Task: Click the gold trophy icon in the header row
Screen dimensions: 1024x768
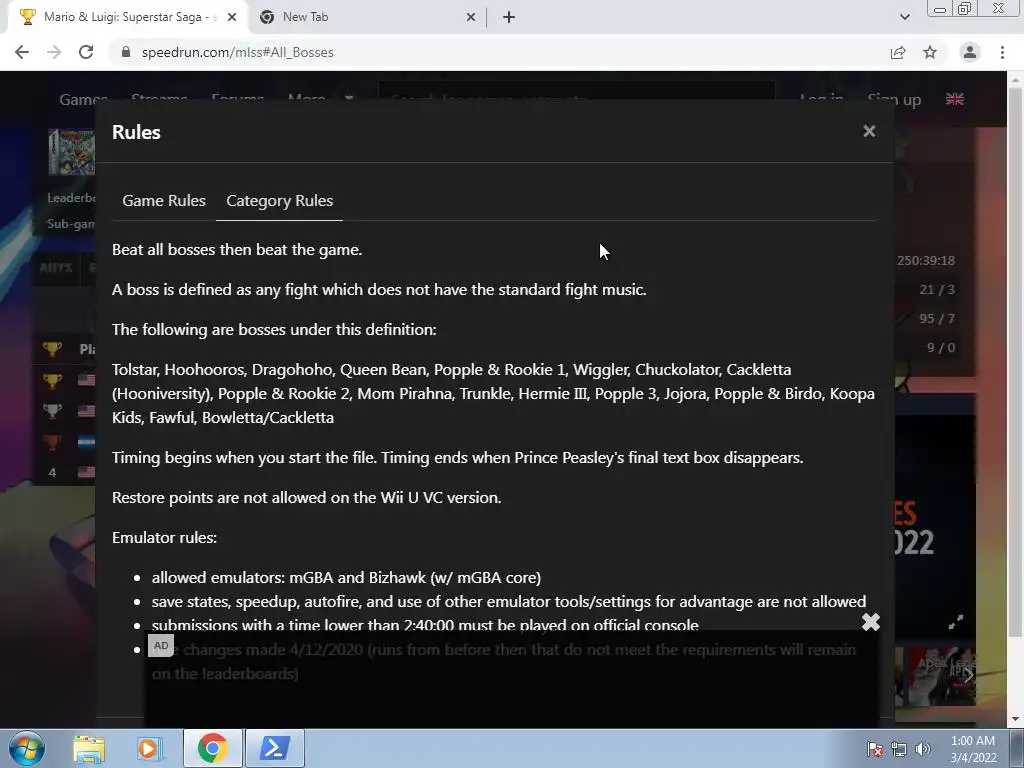Action: point(52,349)
